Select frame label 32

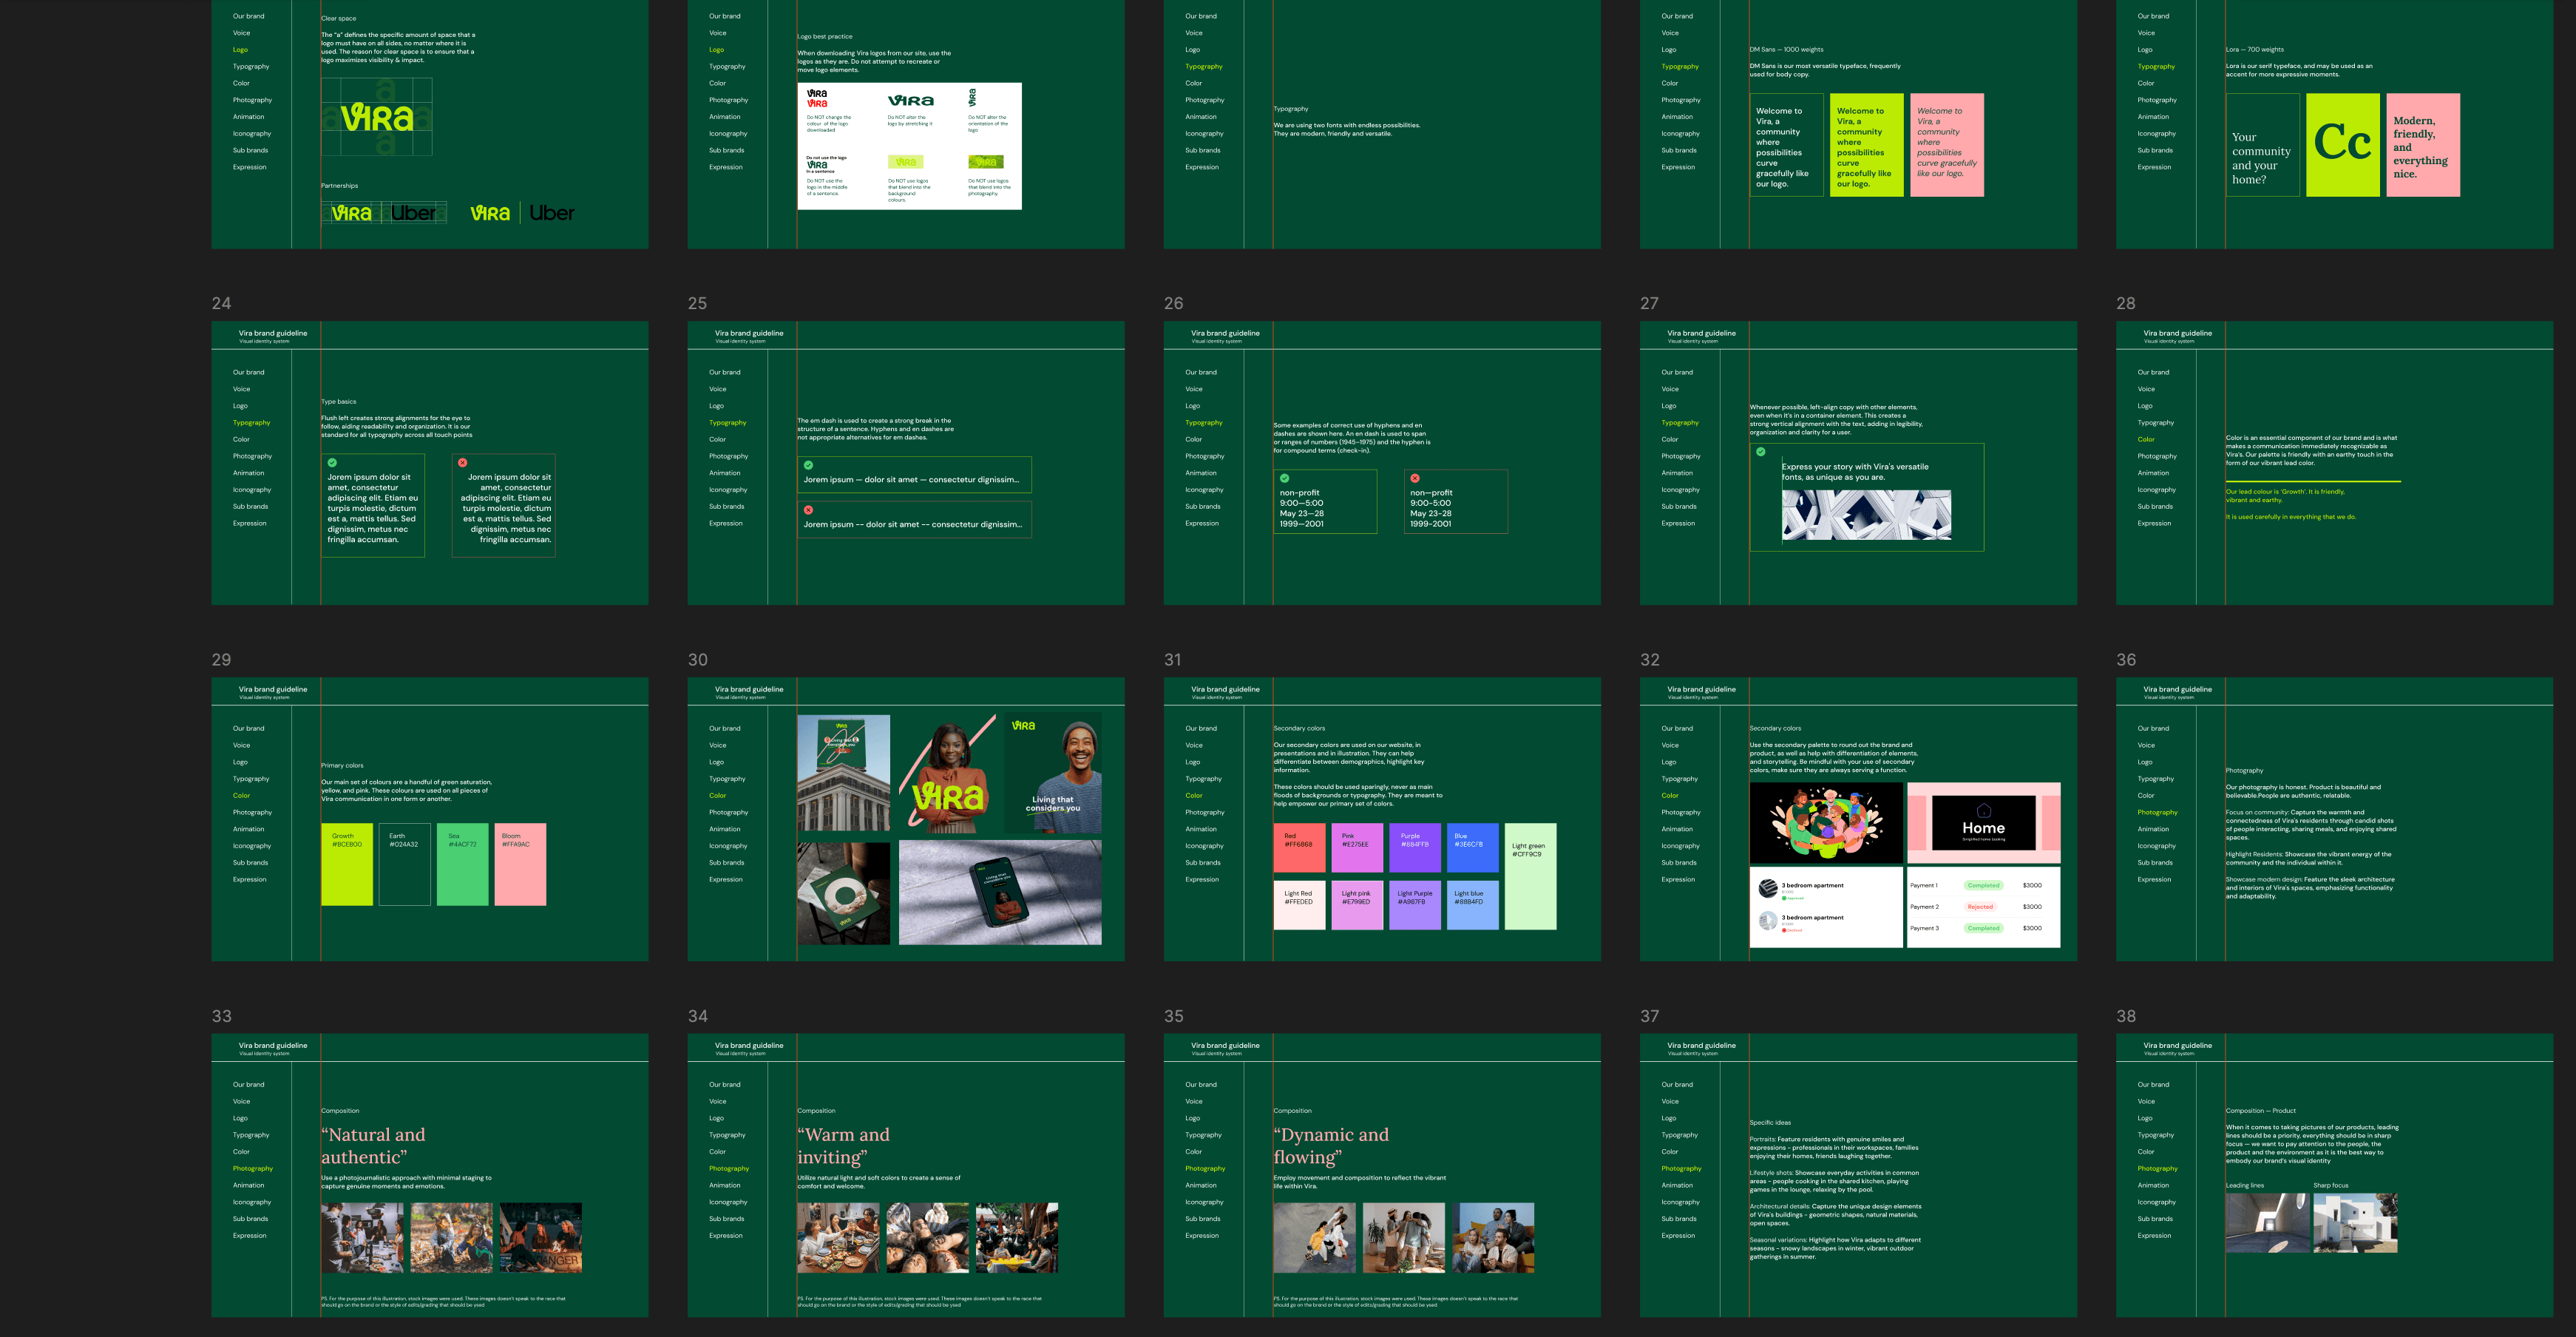(x=1649, y=660)
